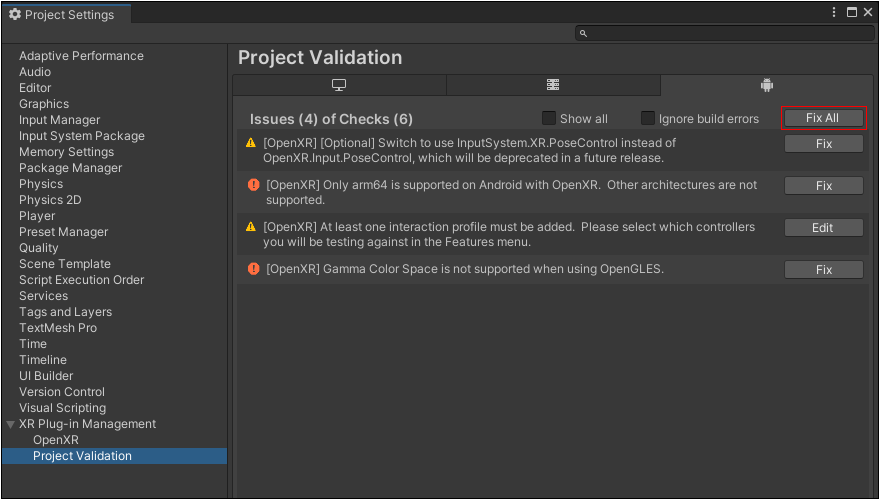This screenshot has height=500, width=880.
Task: Fix the arm64 architecture issue
Action: (x=823, y=186)
